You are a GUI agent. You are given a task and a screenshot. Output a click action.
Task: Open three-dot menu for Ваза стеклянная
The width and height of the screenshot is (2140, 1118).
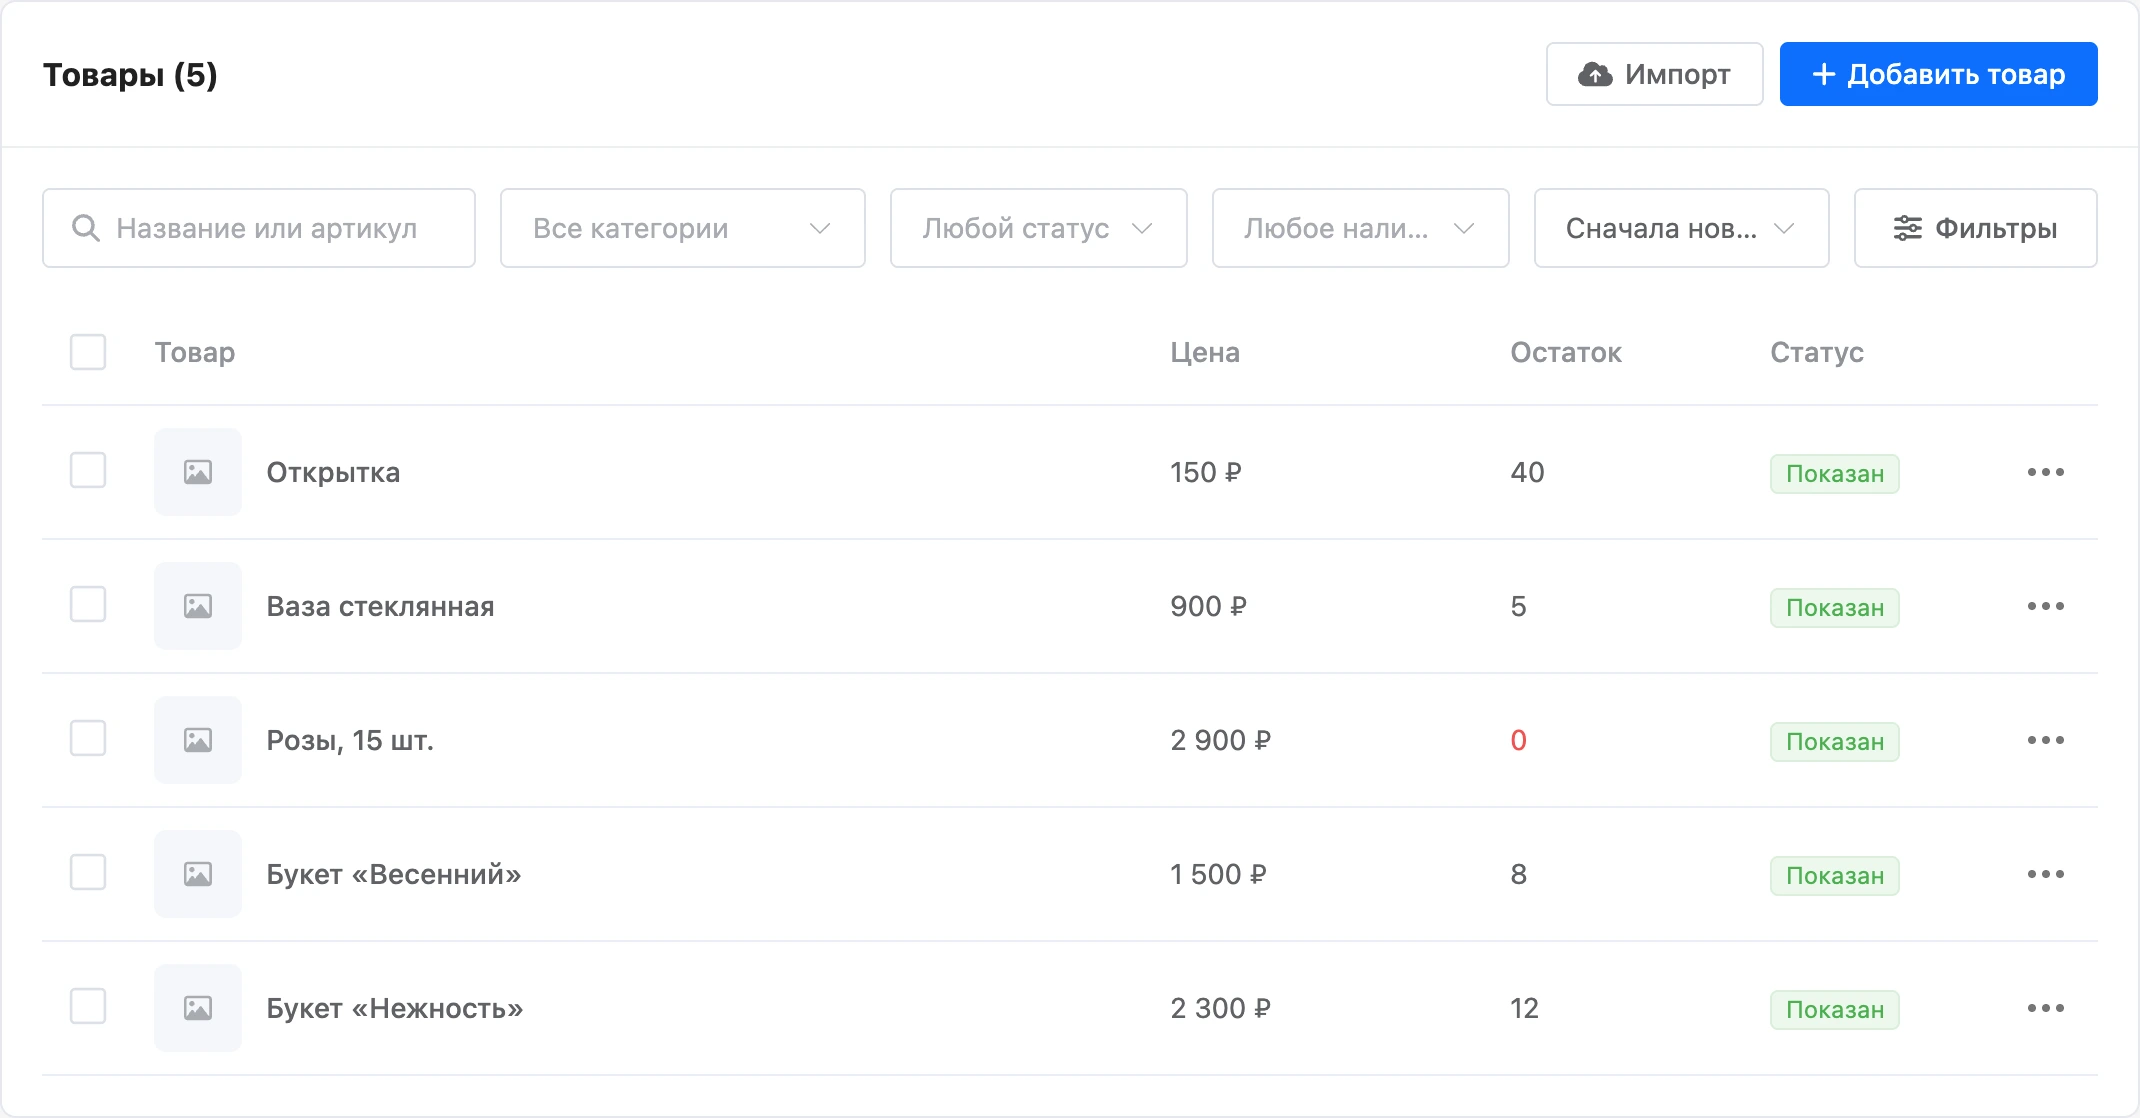click(2045, 606)
